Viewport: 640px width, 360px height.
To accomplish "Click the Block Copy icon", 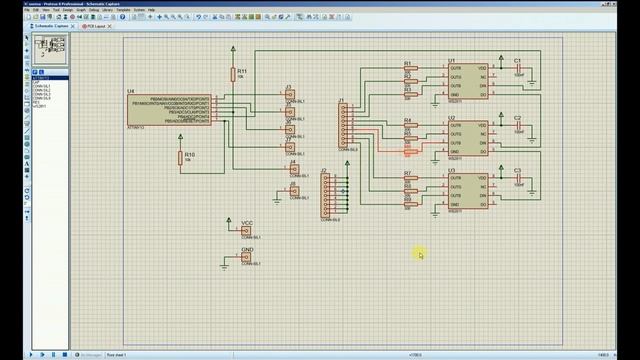I will [237, 17].
